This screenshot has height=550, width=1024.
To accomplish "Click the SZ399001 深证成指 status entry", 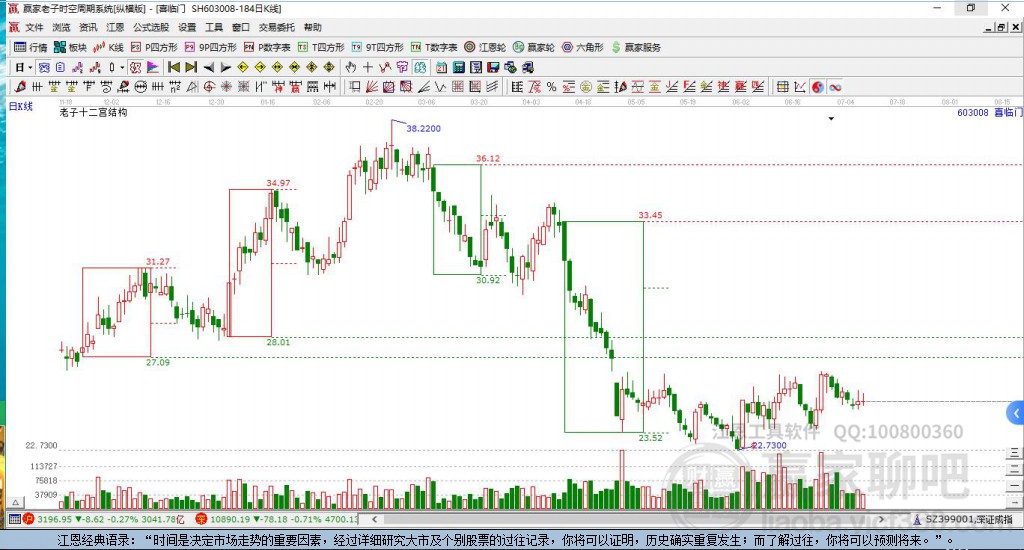I will 964,519.
